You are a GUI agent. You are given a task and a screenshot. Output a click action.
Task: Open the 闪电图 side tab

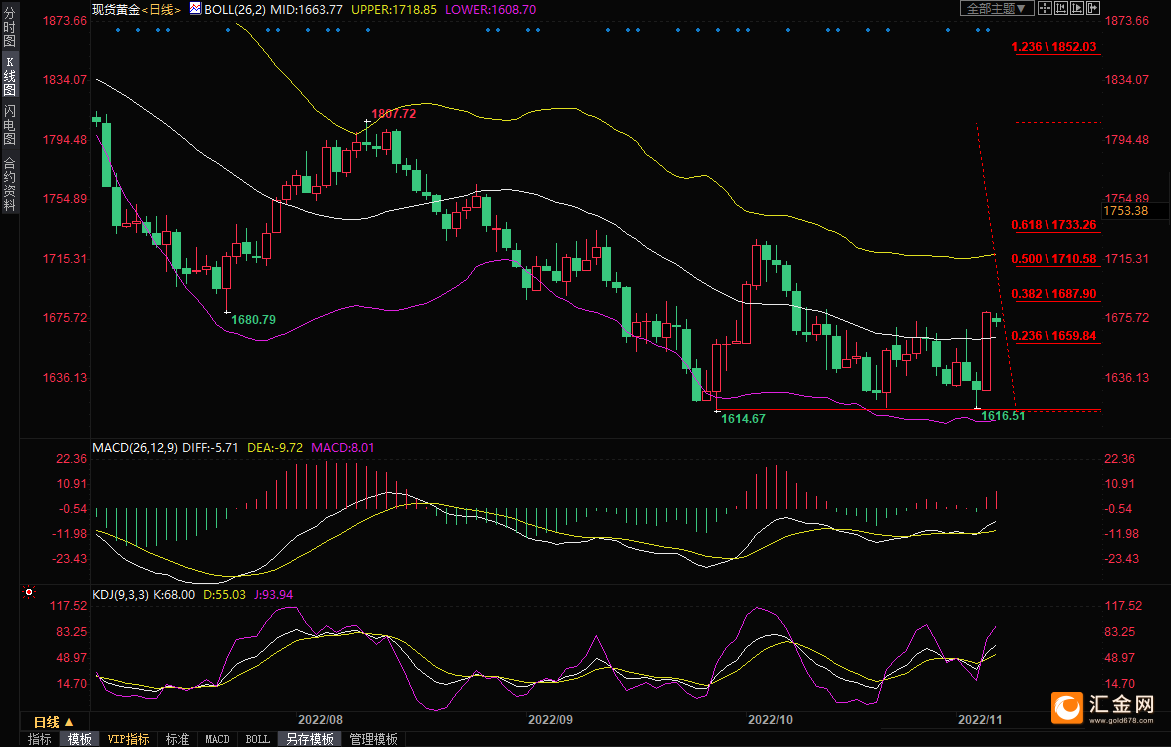[9, 123]
